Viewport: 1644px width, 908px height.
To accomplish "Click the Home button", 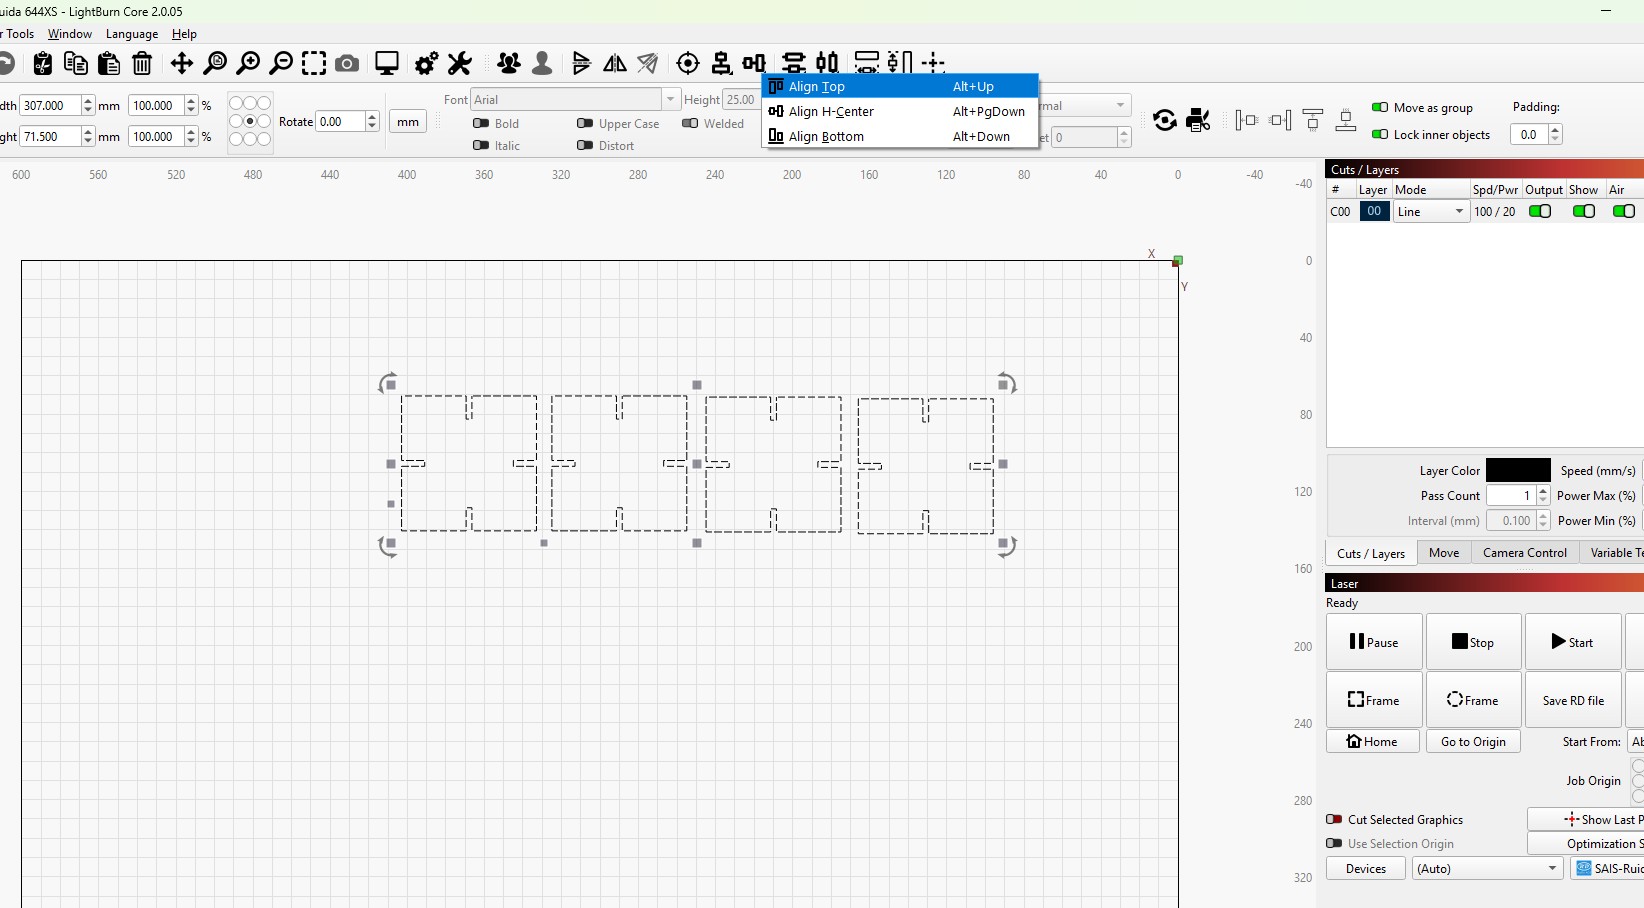I will [x=1373, y=741].
